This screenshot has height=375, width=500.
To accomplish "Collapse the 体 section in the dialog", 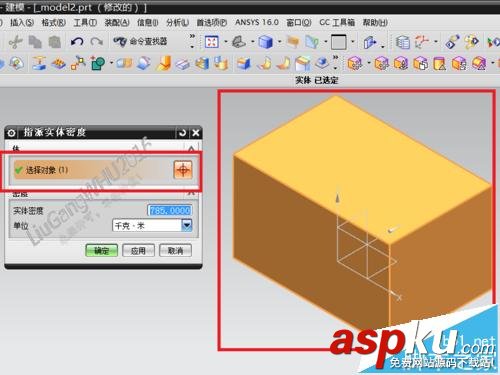I will tap(191, 148).
